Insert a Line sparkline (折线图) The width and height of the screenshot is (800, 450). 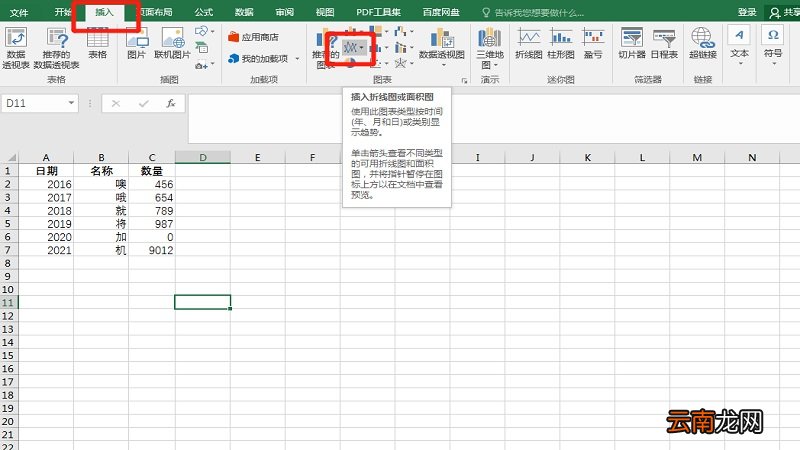(529, 43)
